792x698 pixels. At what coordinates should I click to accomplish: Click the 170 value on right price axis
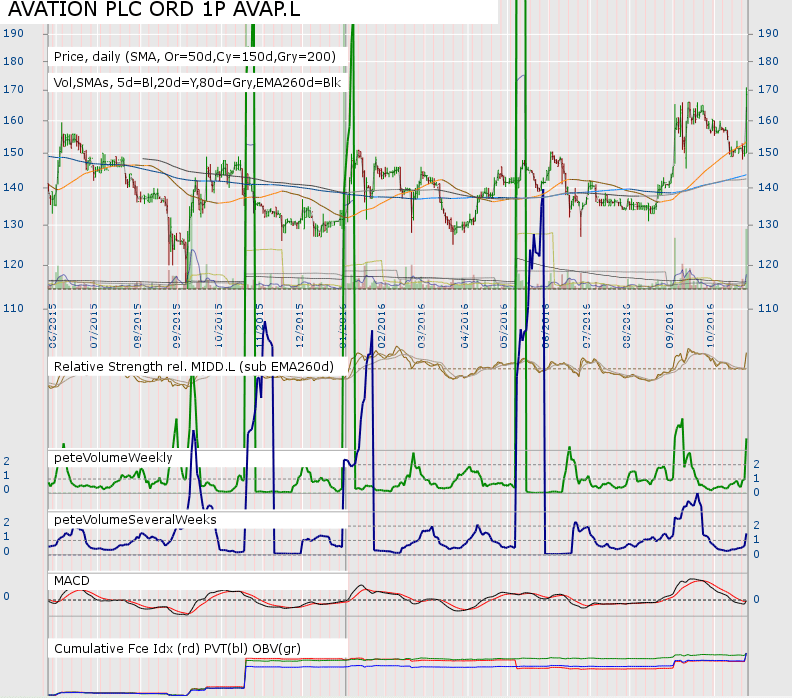coord(768,89)
